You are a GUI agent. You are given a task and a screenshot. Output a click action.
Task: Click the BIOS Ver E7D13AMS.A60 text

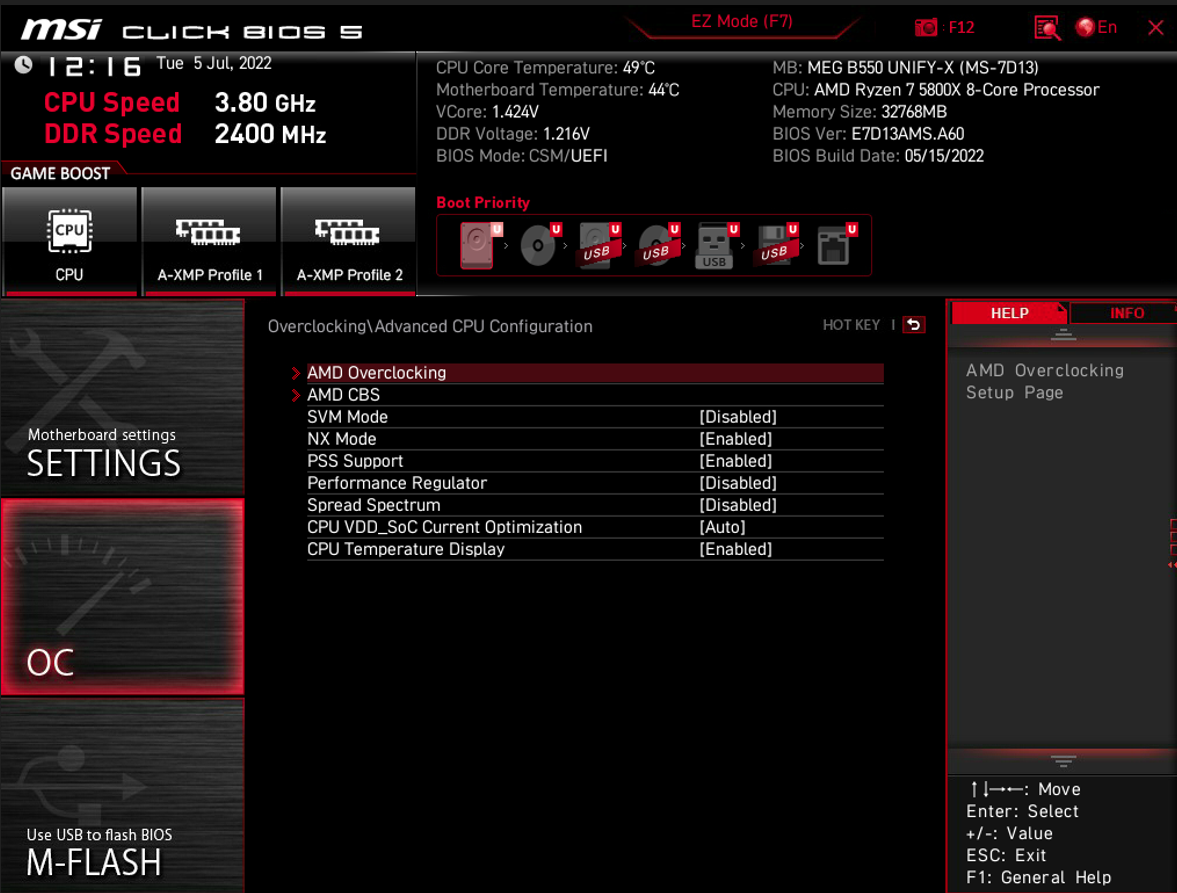[868, 134]
